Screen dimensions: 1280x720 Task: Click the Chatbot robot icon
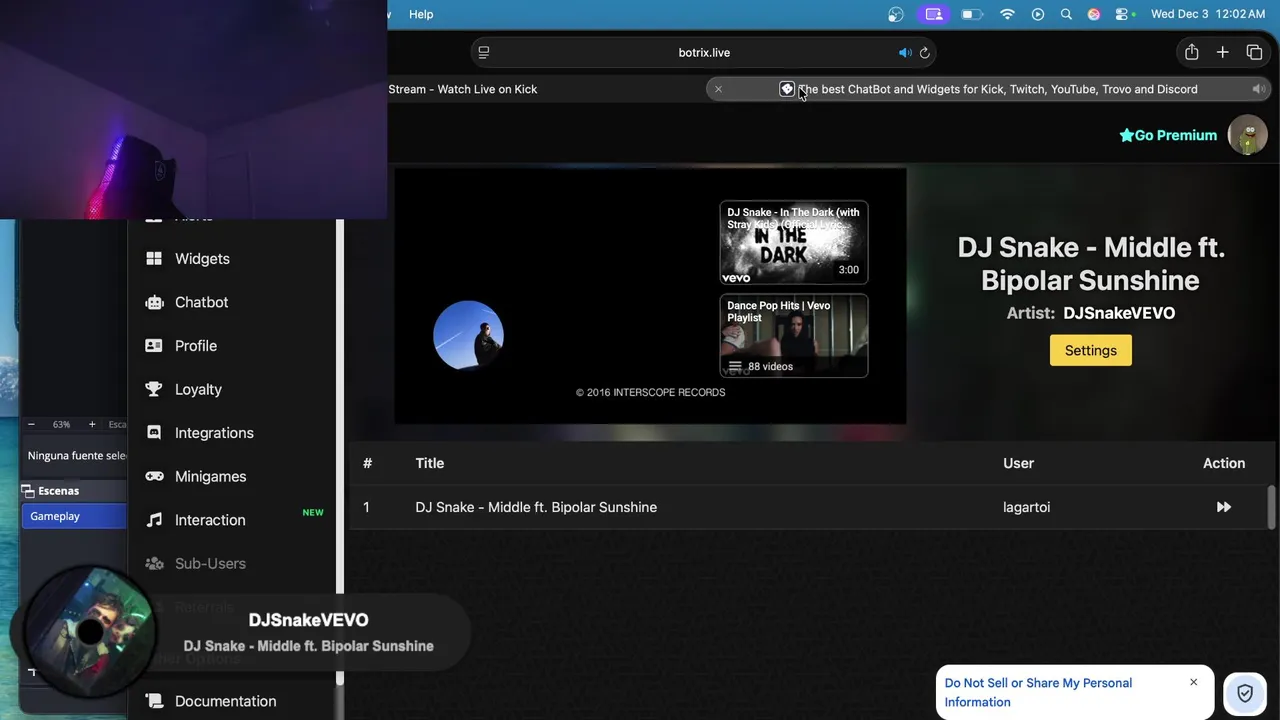click(x=154, y=302)
